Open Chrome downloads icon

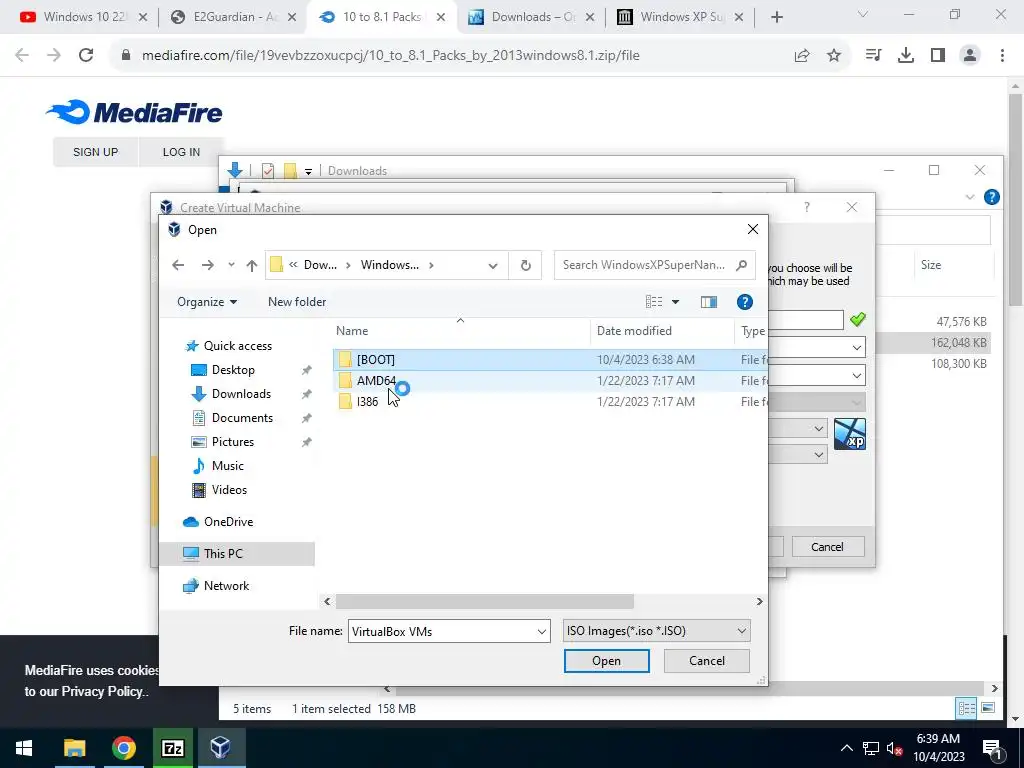click(x=906, y=56)
